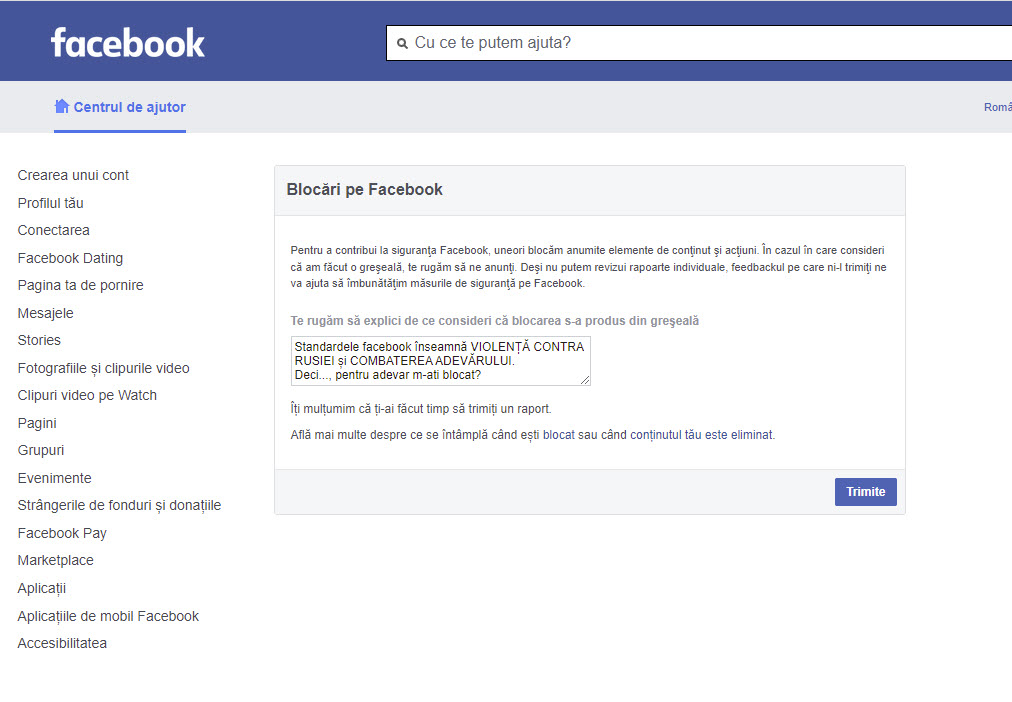
Task: Open 'Stories' help section
Action: tap(39, 340)
